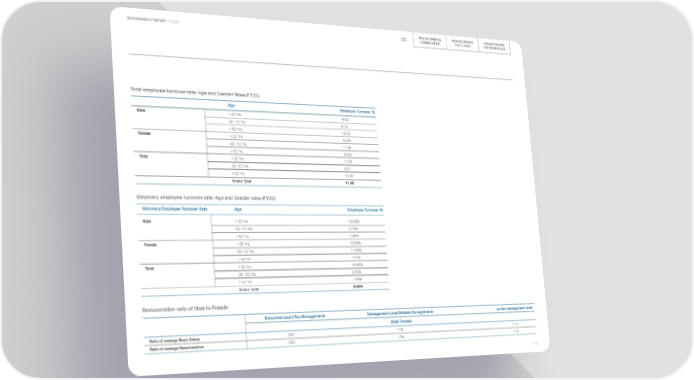Click the Sustainability Report header text
This screenshot has width=694, height=380.
(x=153, y=20)
